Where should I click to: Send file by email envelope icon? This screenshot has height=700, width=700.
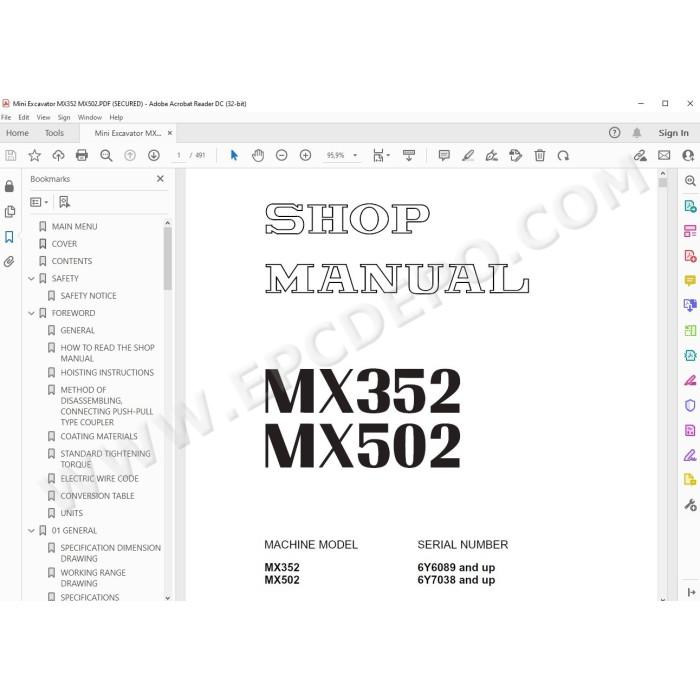click(x=664, y=155)
